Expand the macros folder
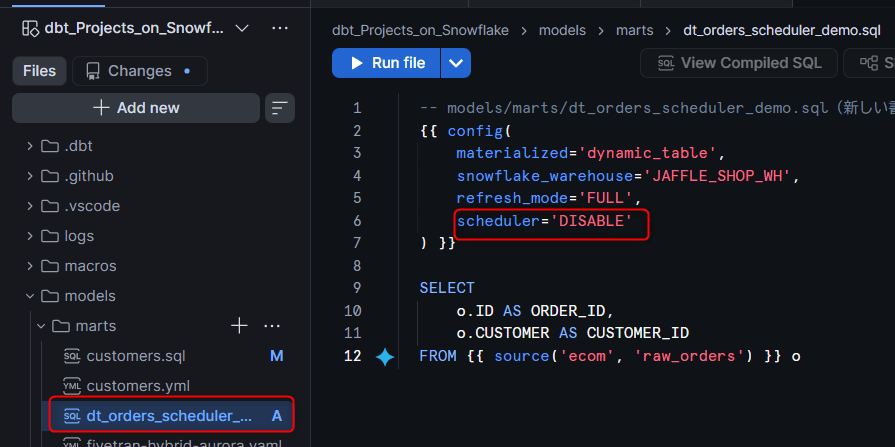895x447 pixels. point(71,266)
